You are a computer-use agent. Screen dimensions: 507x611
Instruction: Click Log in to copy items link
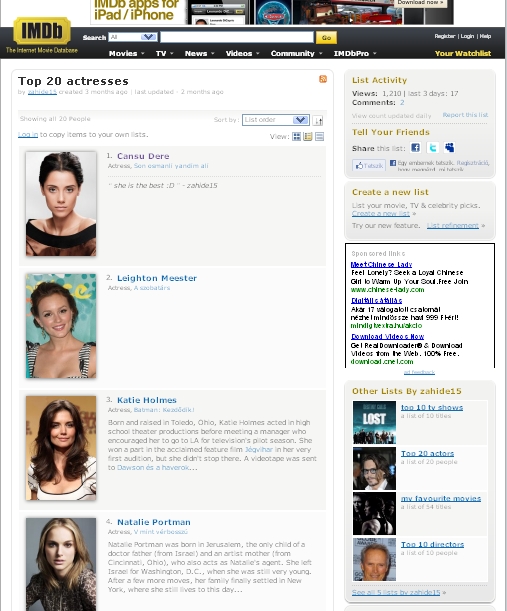click(28, 134)
